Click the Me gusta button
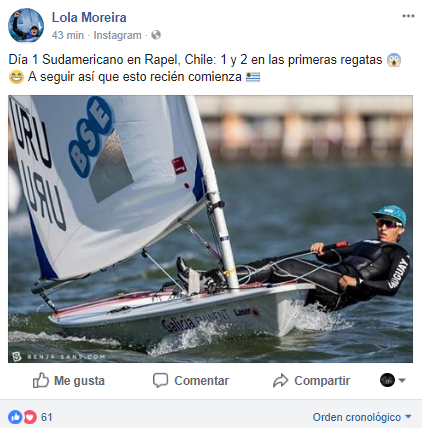This screenshot has height=428, width=422. (x=69, y=380)
